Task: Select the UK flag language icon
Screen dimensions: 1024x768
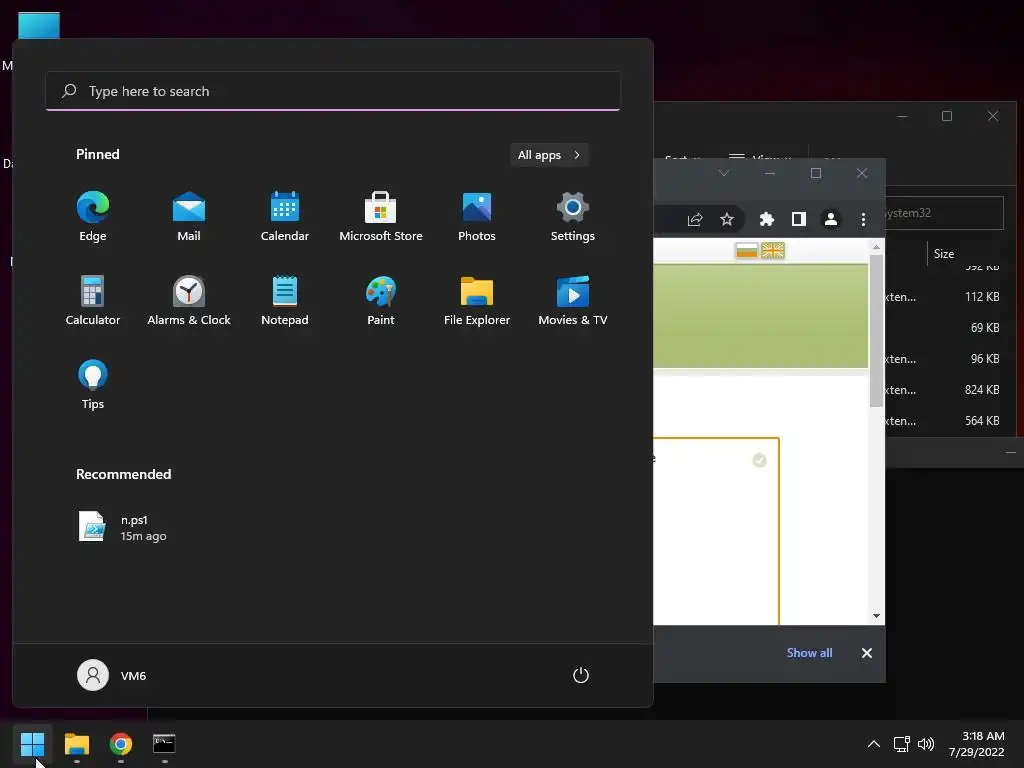Action: tap(773, 251)
